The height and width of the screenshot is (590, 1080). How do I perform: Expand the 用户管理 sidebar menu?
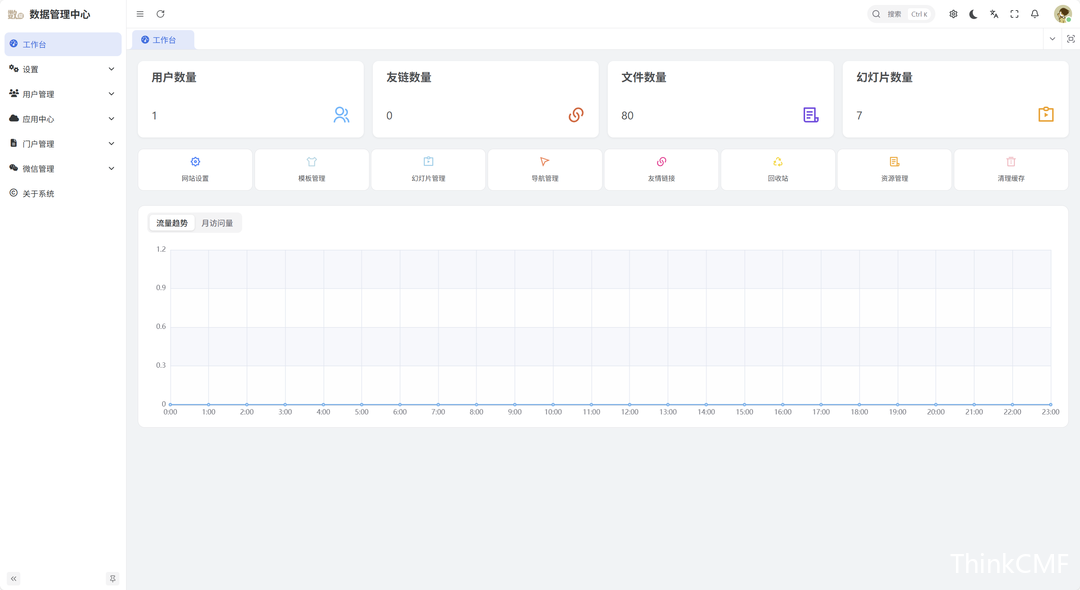click(x=63, y=94)
